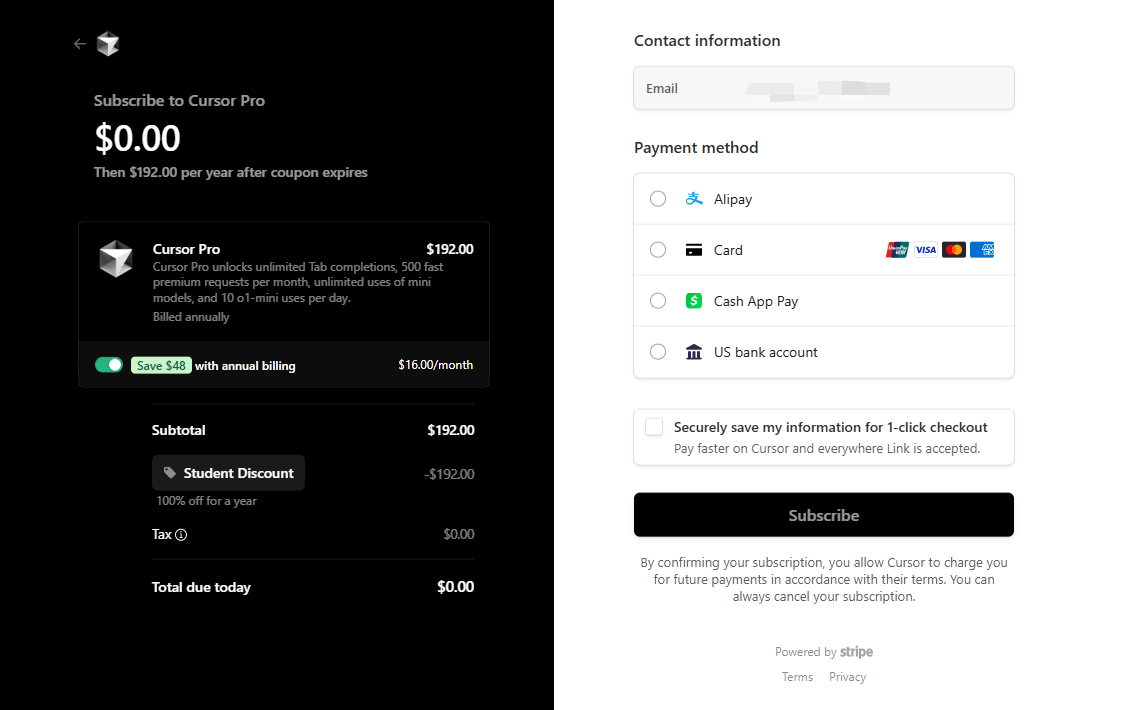Click the Cash App Pay logo
1125x710 pixels.
click(x=694, y=300)
